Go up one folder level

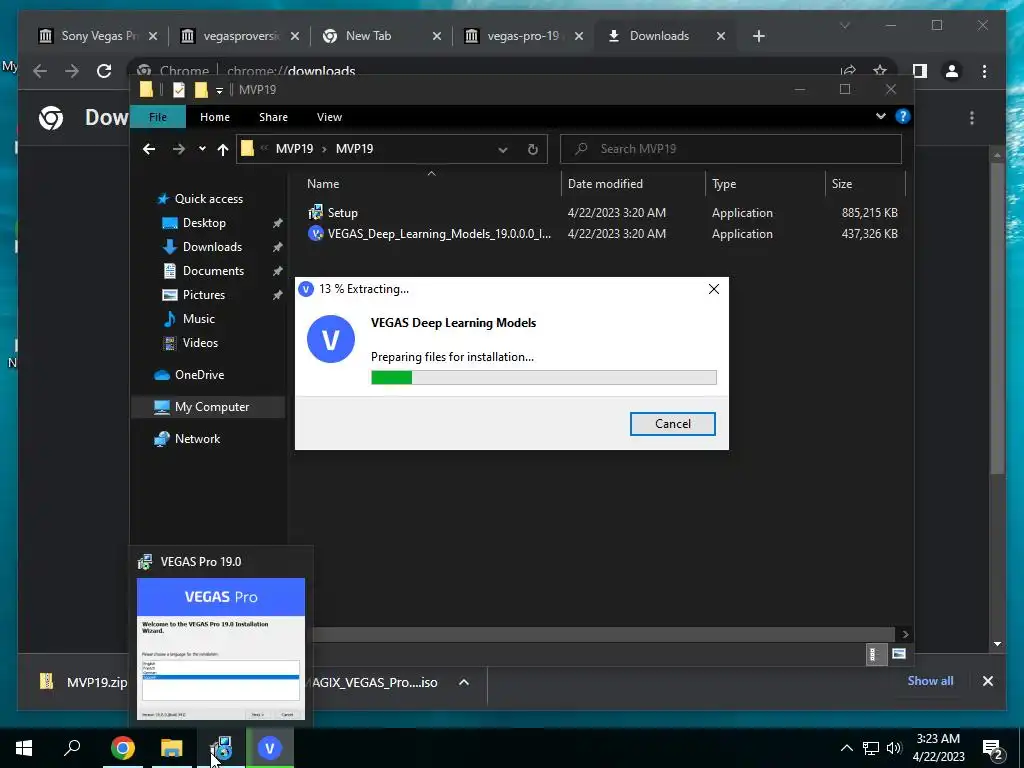point(223,150)
